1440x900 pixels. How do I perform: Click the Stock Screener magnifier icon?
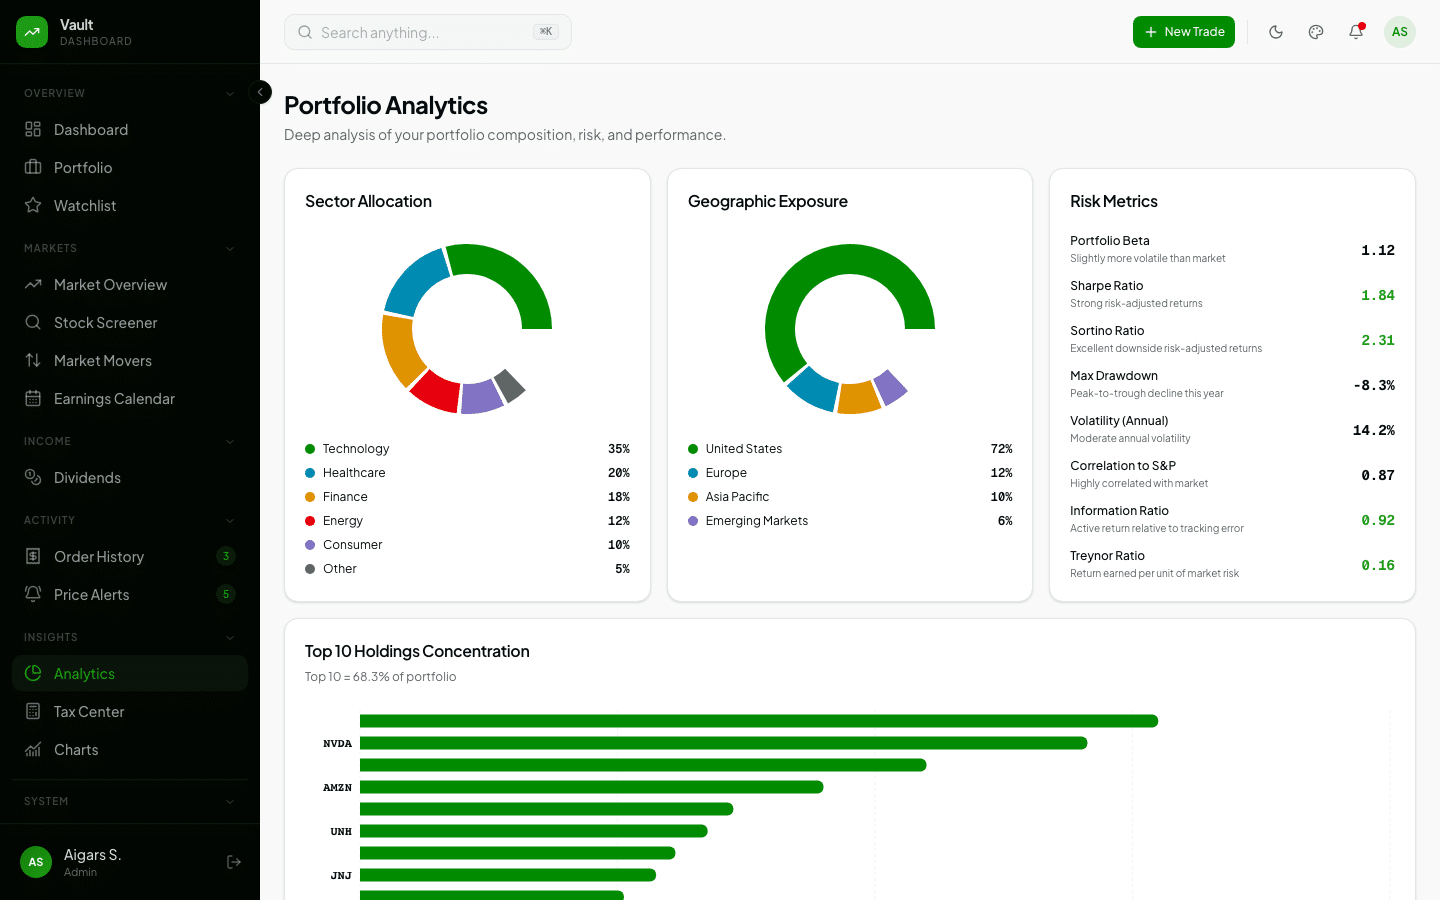point(34,322)
